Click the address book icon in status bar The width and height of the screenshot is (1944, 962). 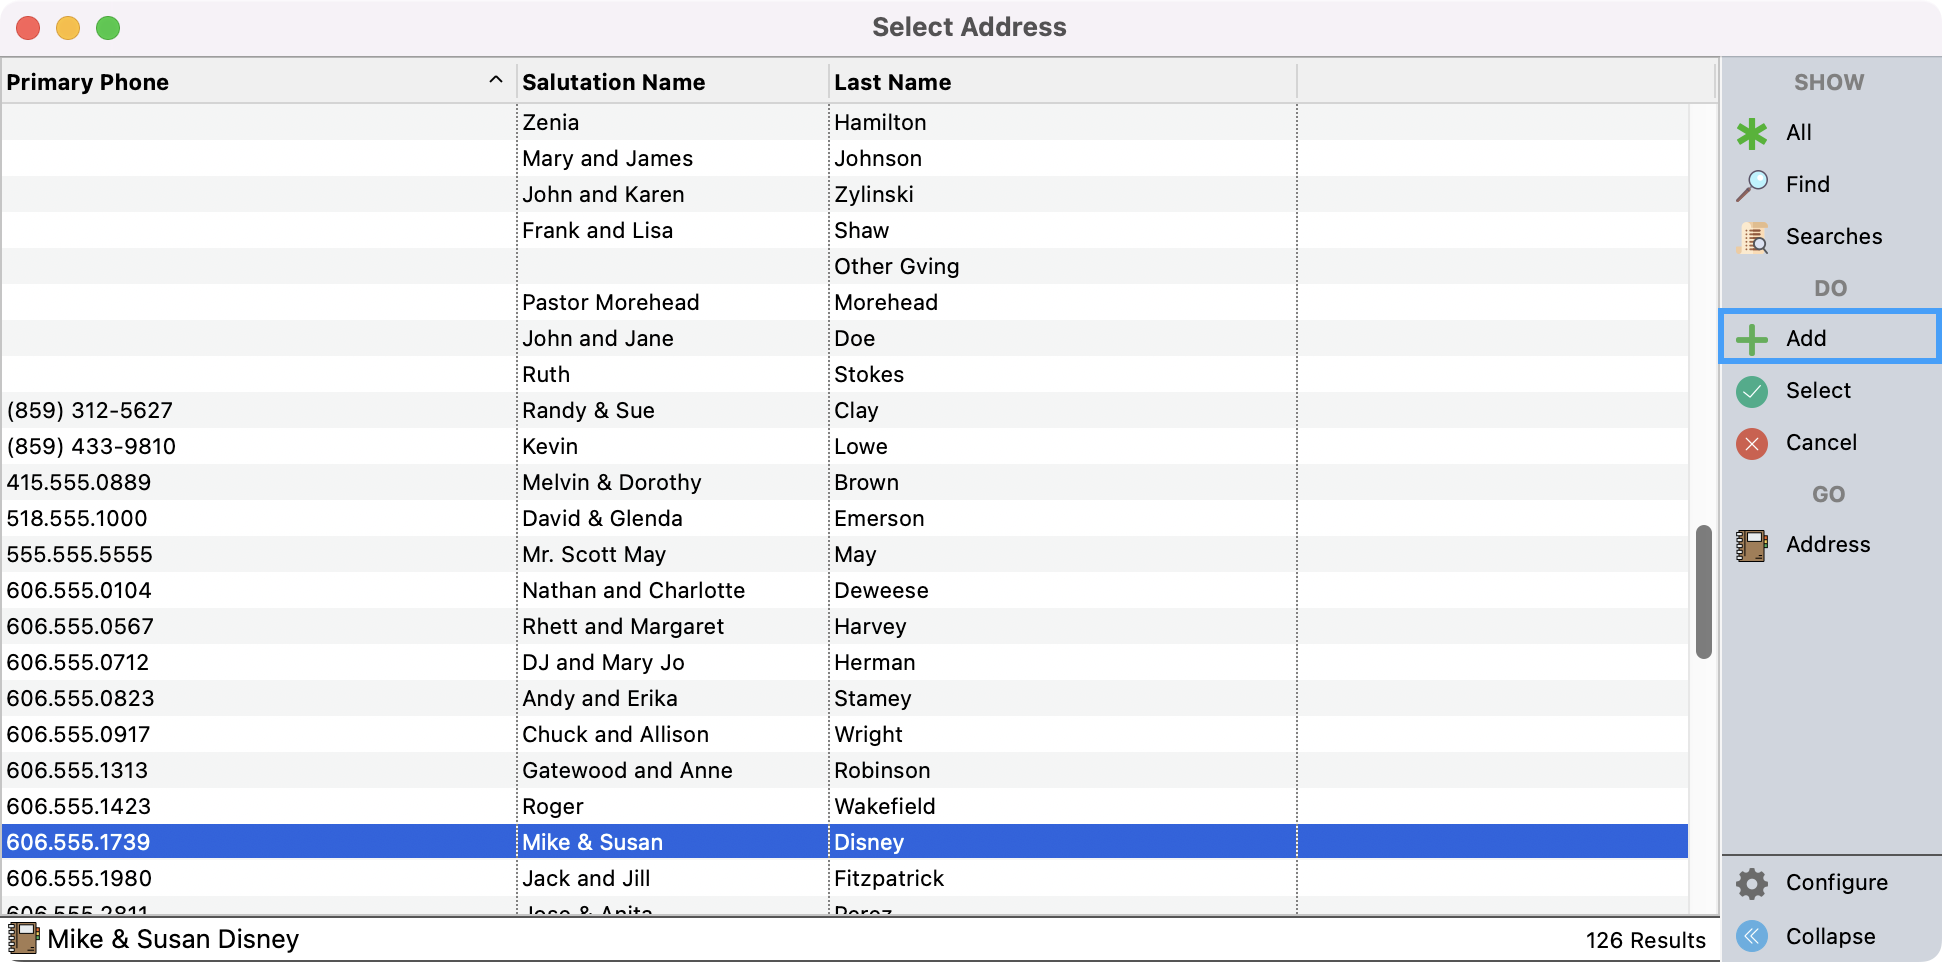coord(22,939)
